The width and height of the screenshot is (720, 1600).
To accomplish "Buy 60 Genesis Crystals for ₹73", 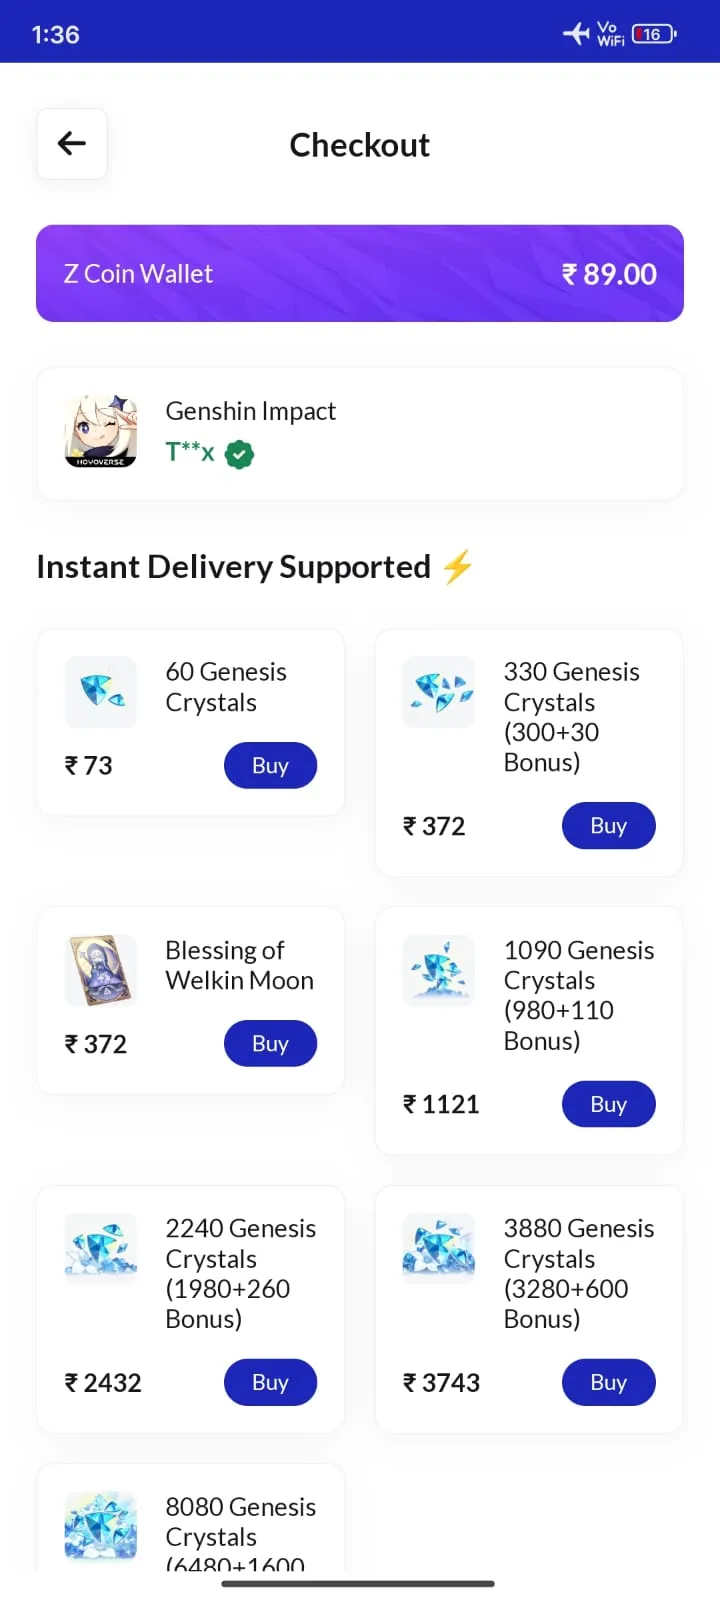I will (270, 766).
